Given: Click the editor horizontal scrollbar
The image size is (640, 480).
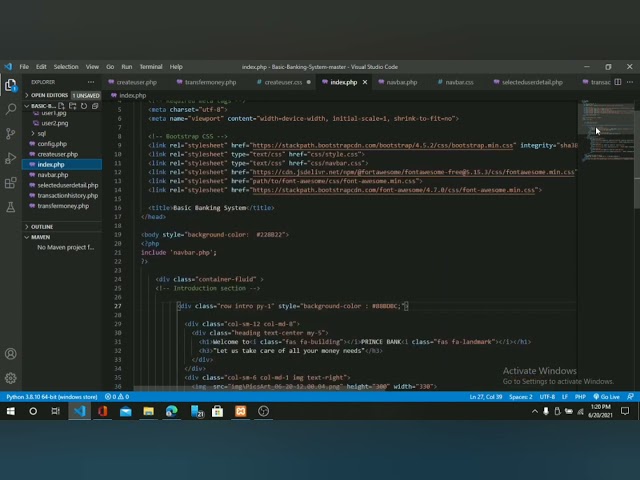Looking at the screenshot, I should pyautogui.click(x=259, y=388).
